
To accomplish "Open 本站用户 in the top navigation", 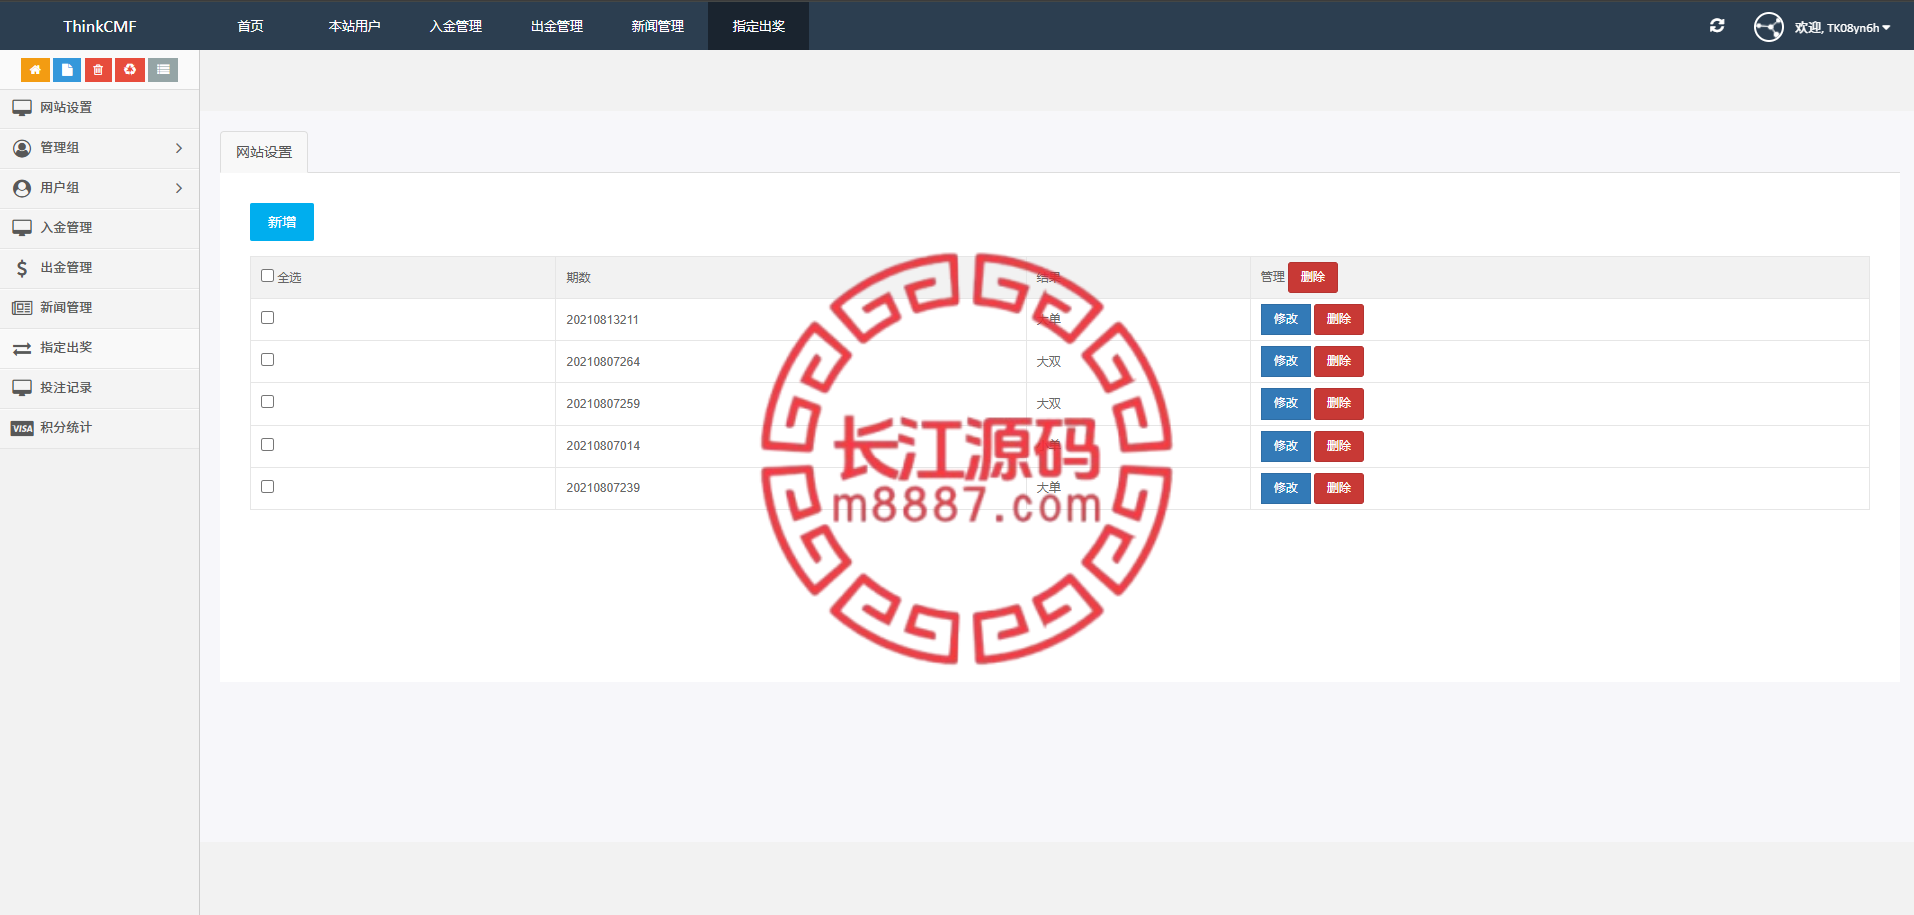I will coord(355,26).
